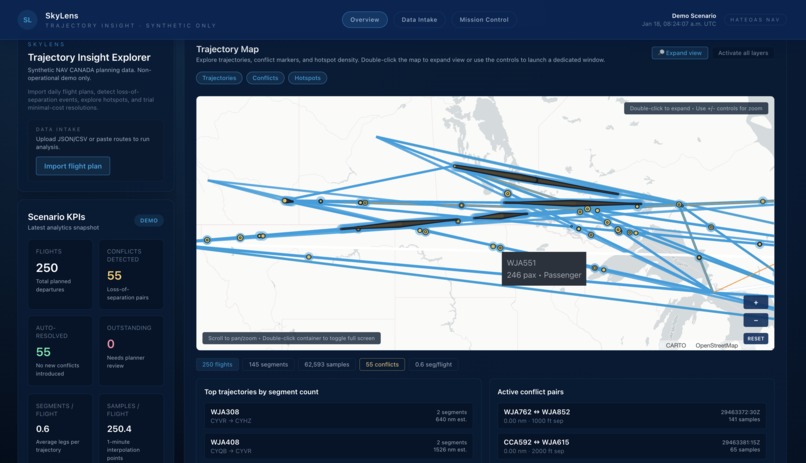Image resolution: width=806 pixels, height=463 pixels.
Task: Open the WJA408 trajectory row
Action: [338, 446]
